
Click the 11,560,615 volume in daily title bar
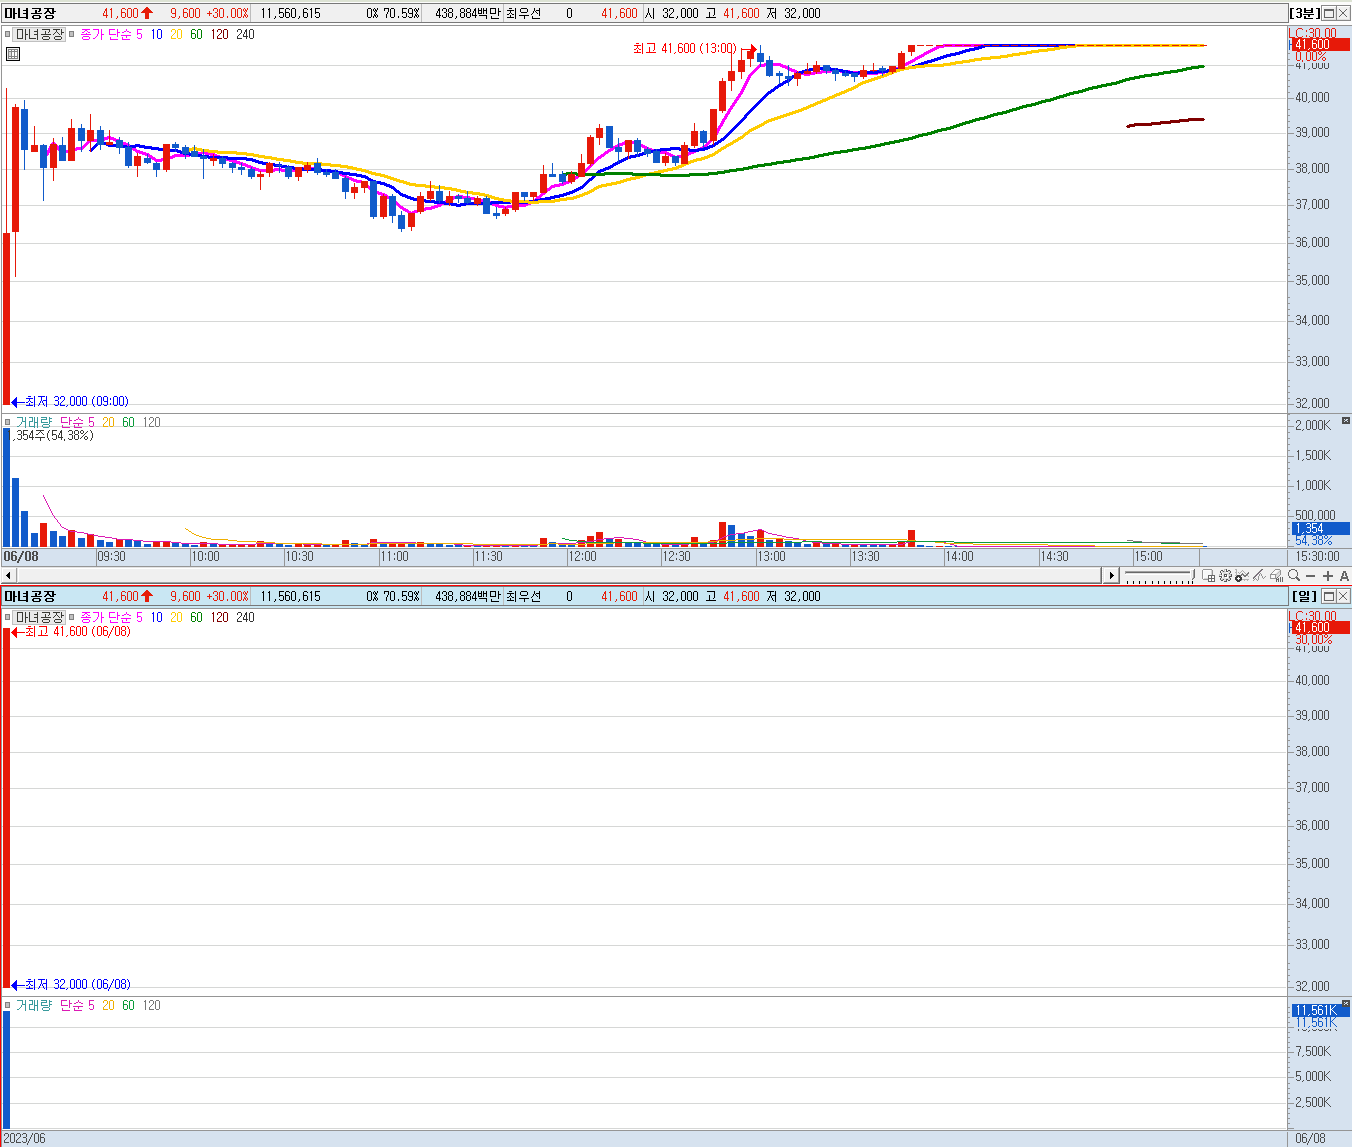(290, 596)
